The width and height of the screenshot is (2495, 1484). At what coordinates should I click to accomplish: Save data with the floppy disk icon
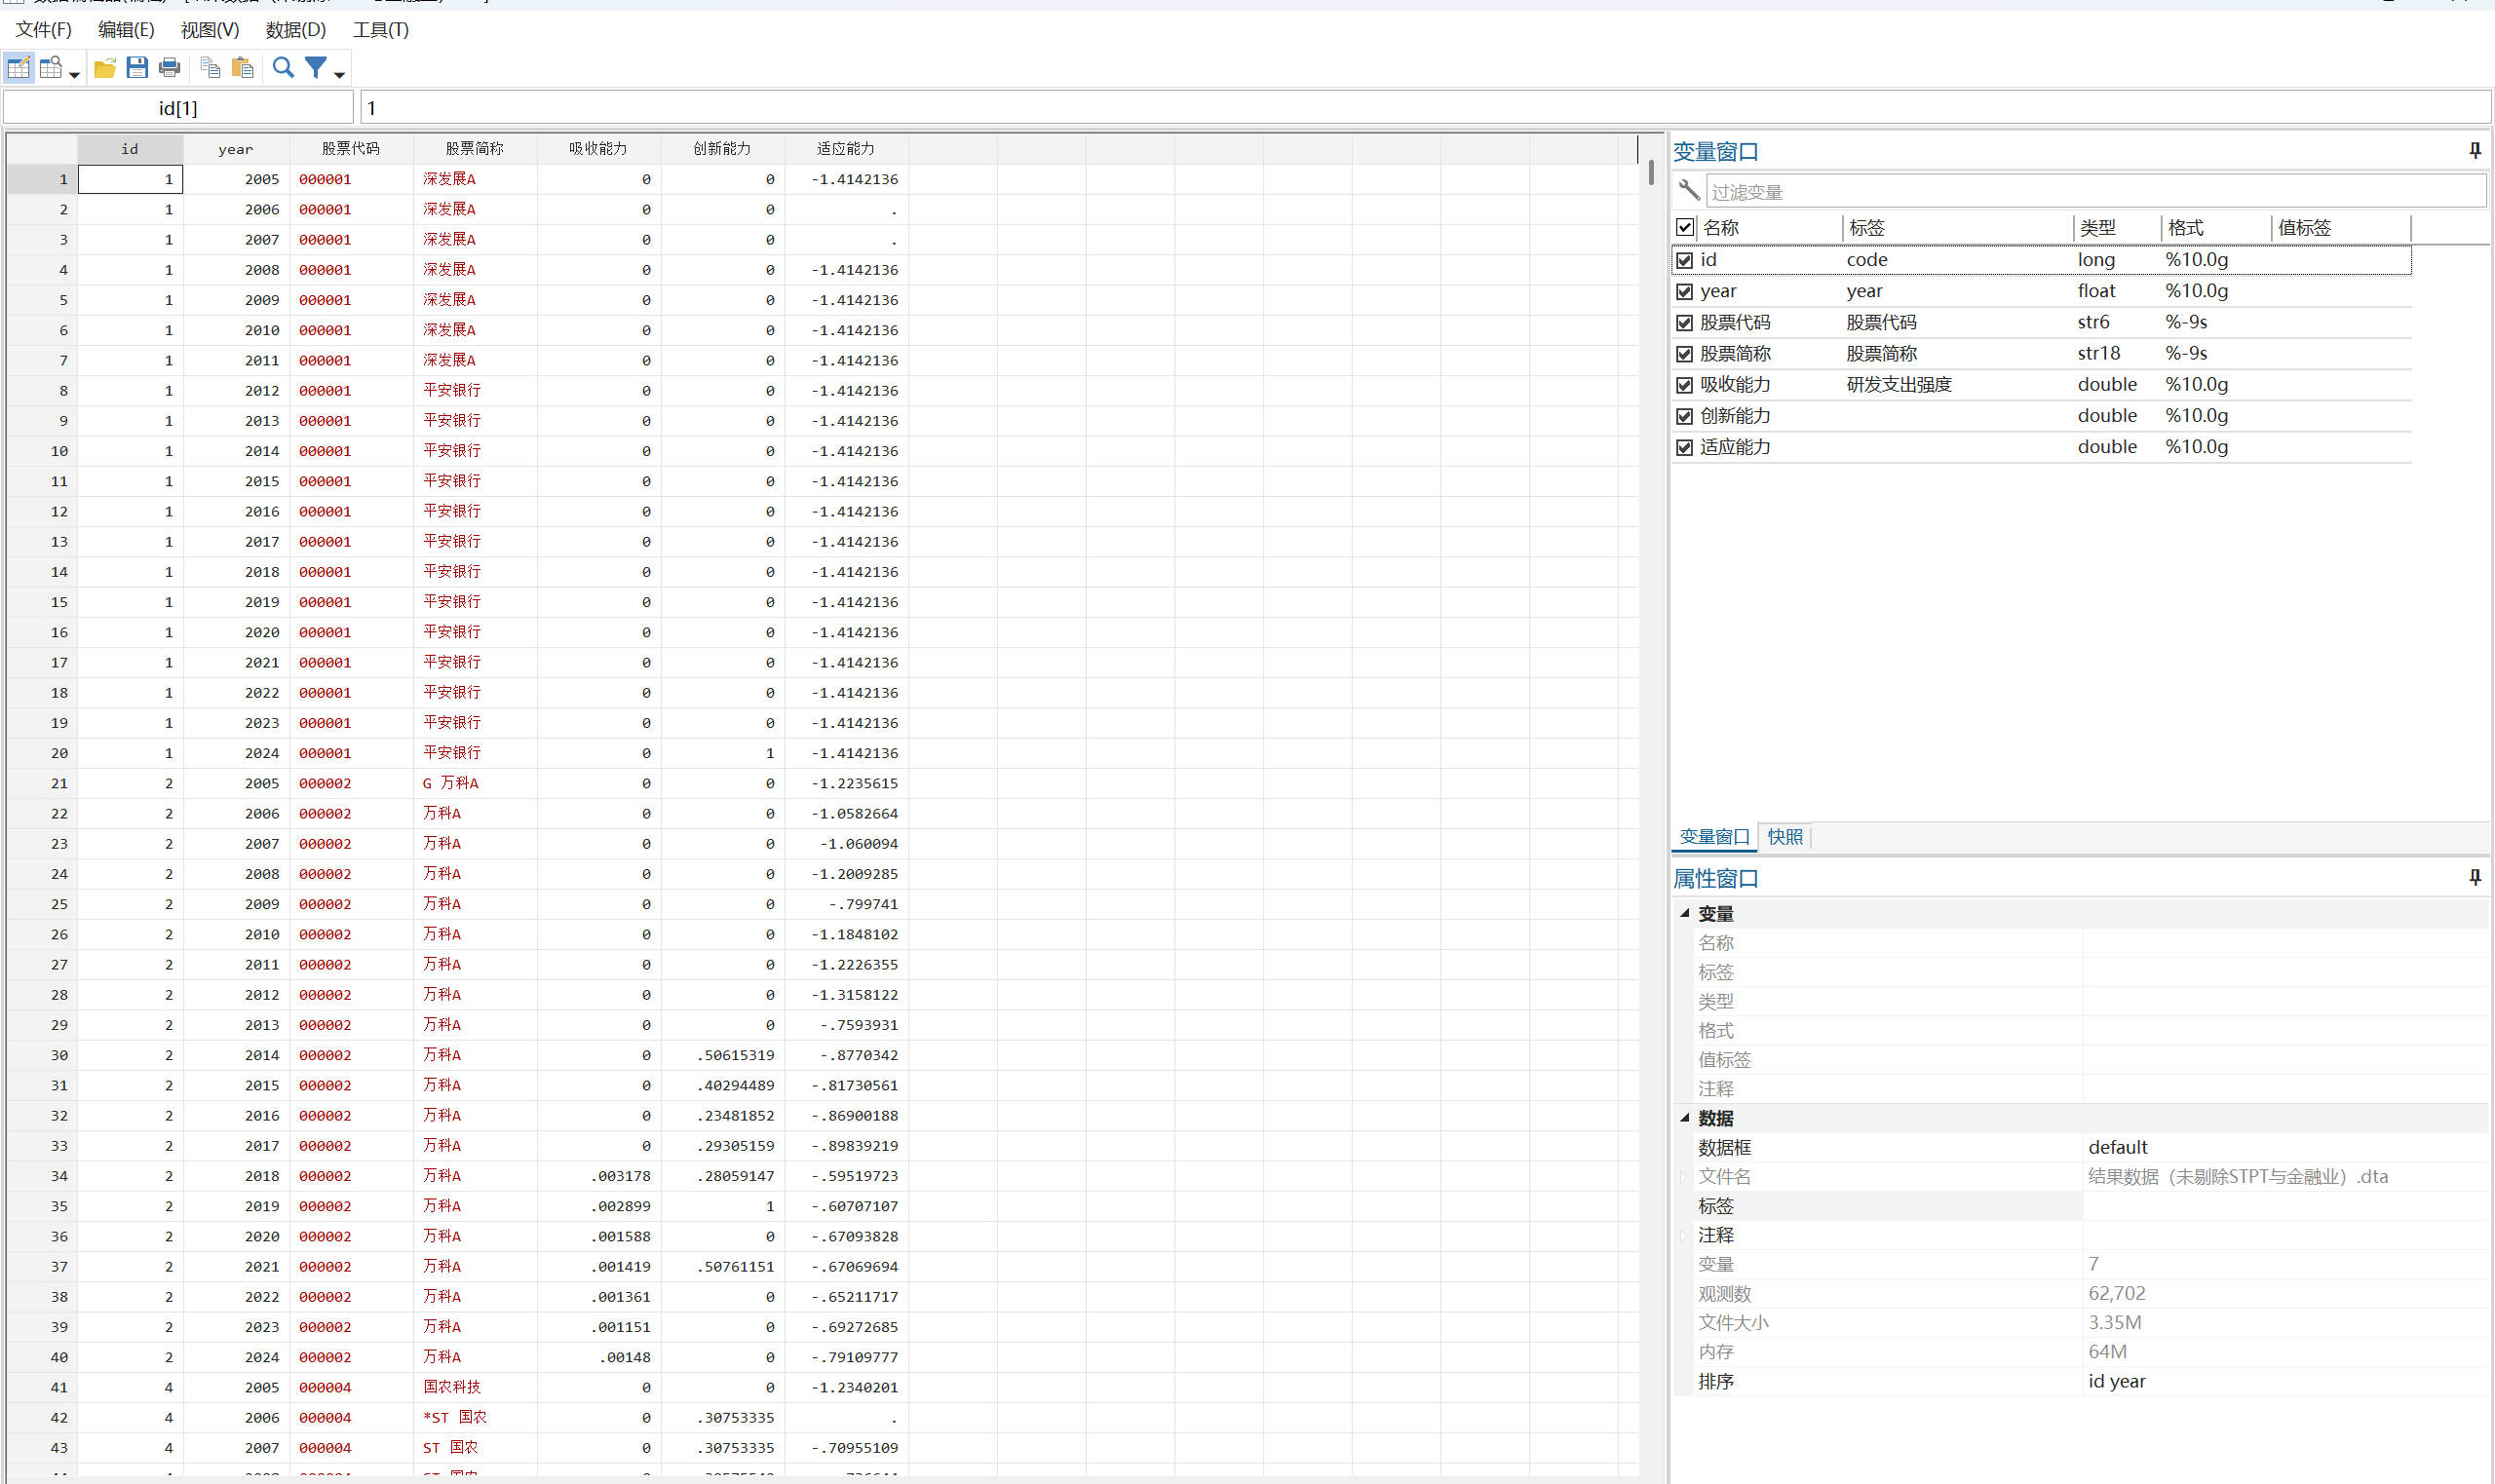click(137, 68)
